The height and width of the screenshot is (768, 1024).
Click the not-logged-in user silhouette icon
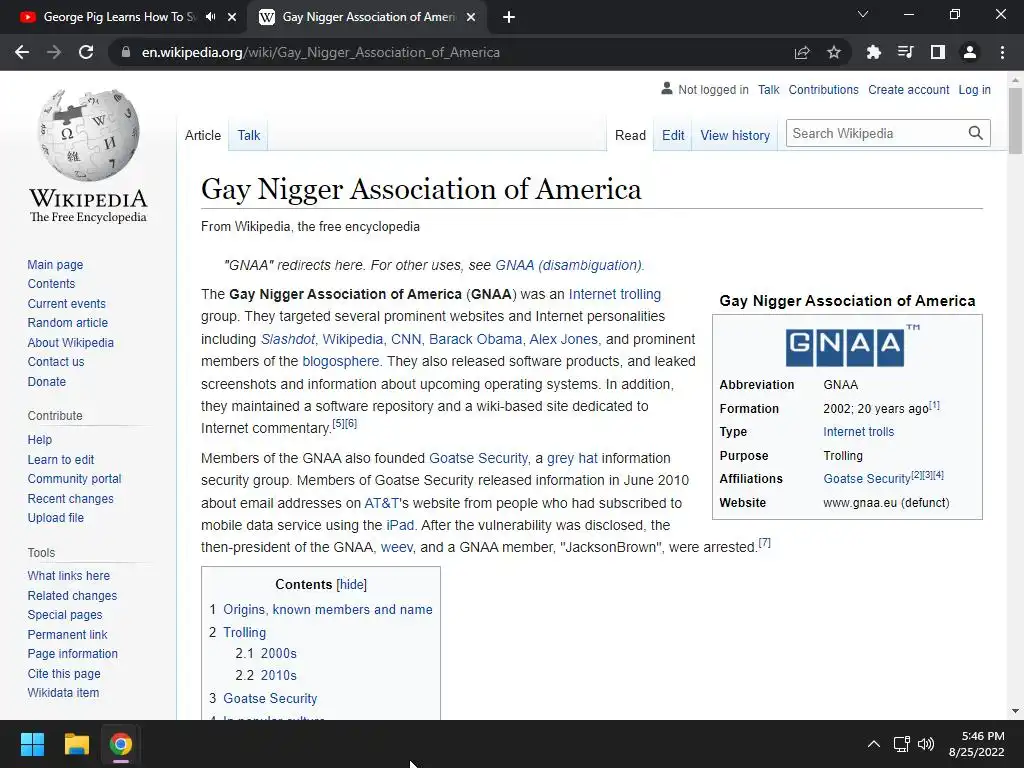point(666,88)
